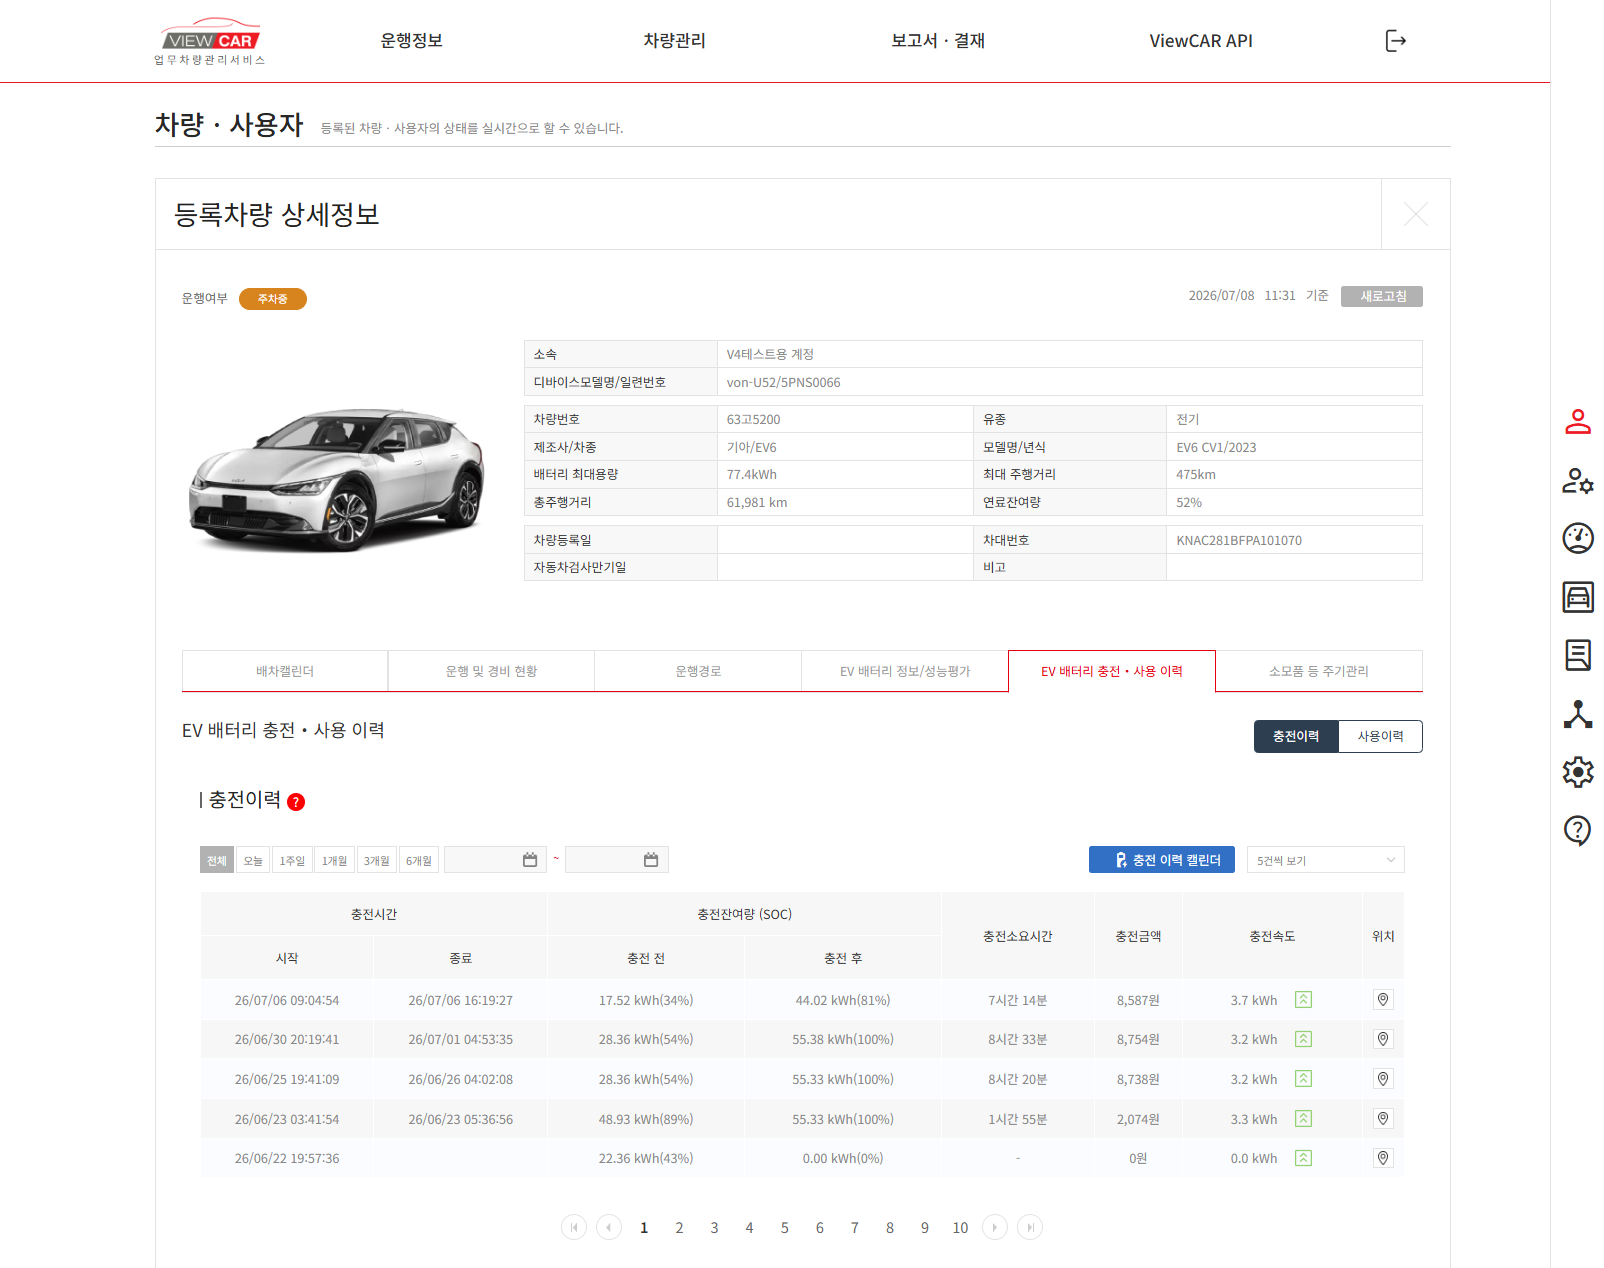
Task: Open the 차량관리 menu
Action: [674, 41]
